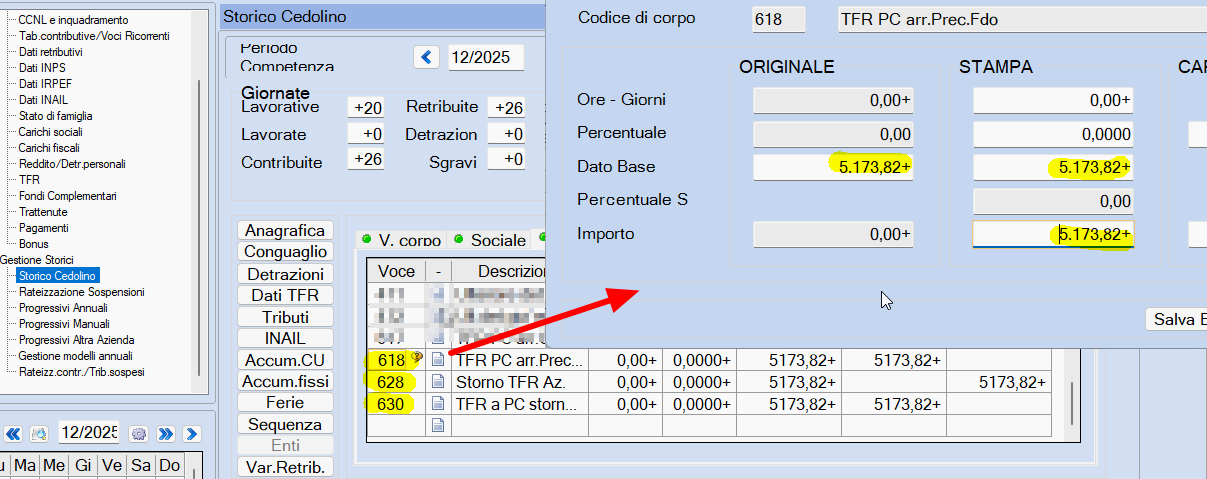The width and height of the screenshot is (1207, 479).
Task: Select Storico Cedolino in the tree
Action: pyautogui.click(x=58, y=276)
